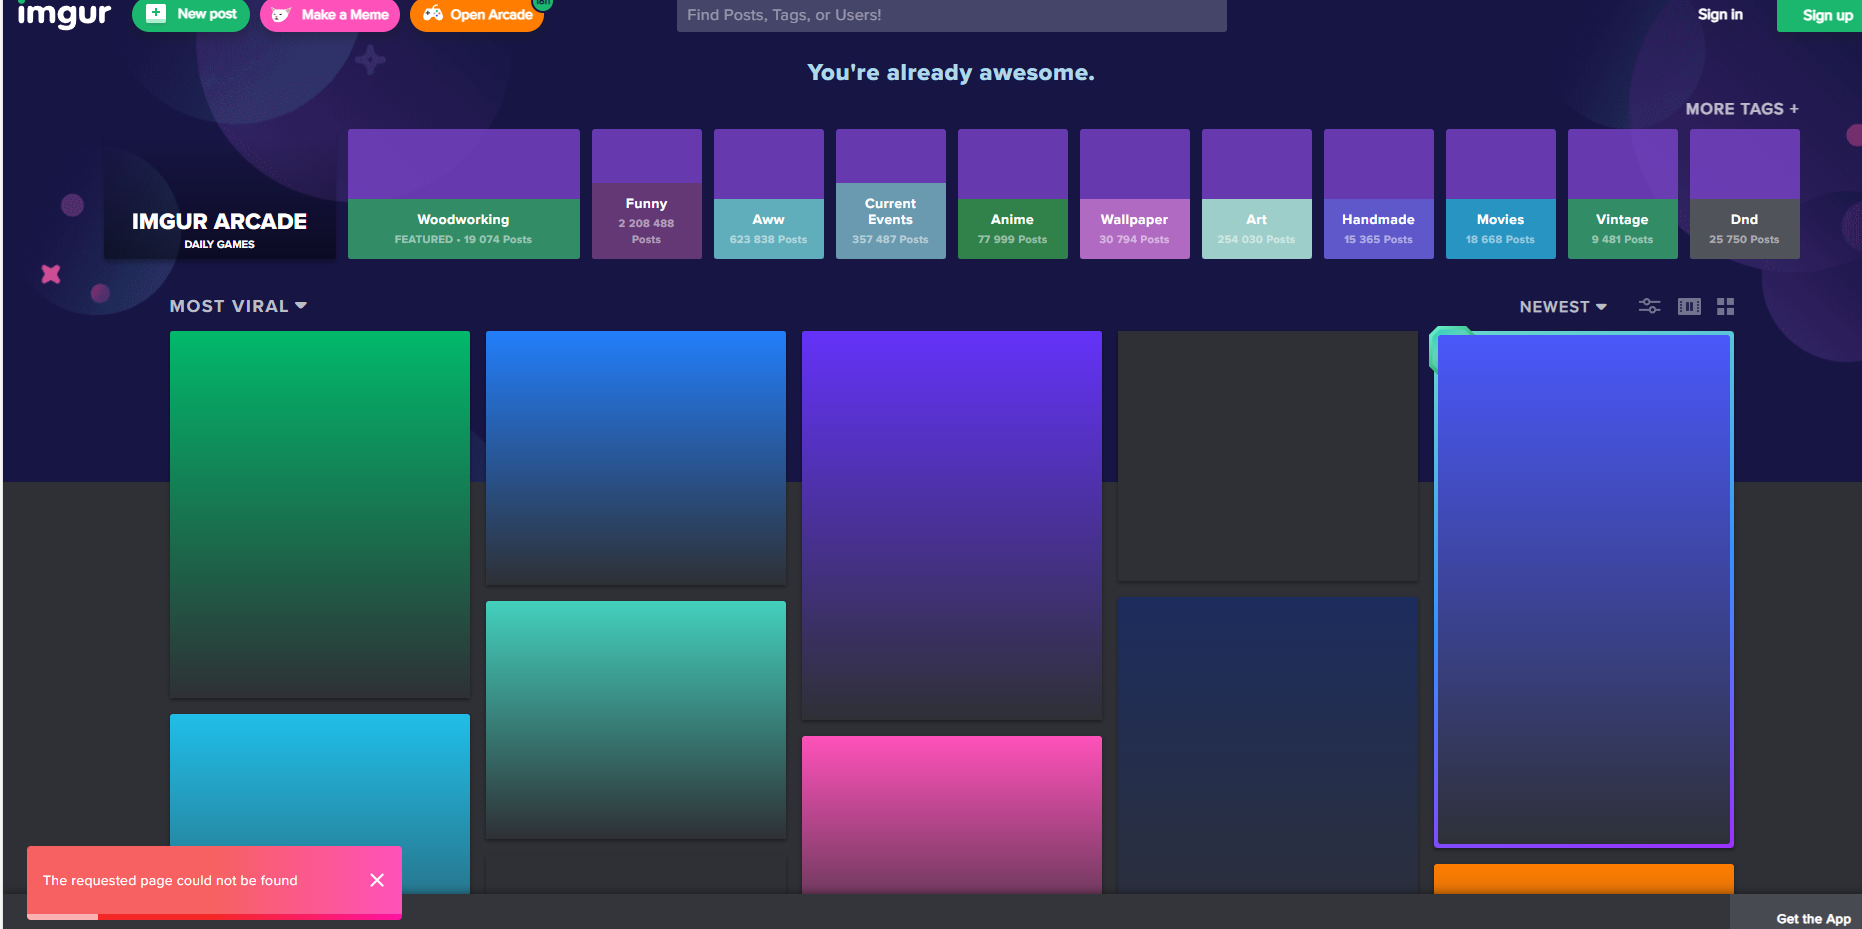This screenshot has width=1862, height=929.
Task: Open the Imgur Arcade Daily Games banner
Action: point(219,229)
